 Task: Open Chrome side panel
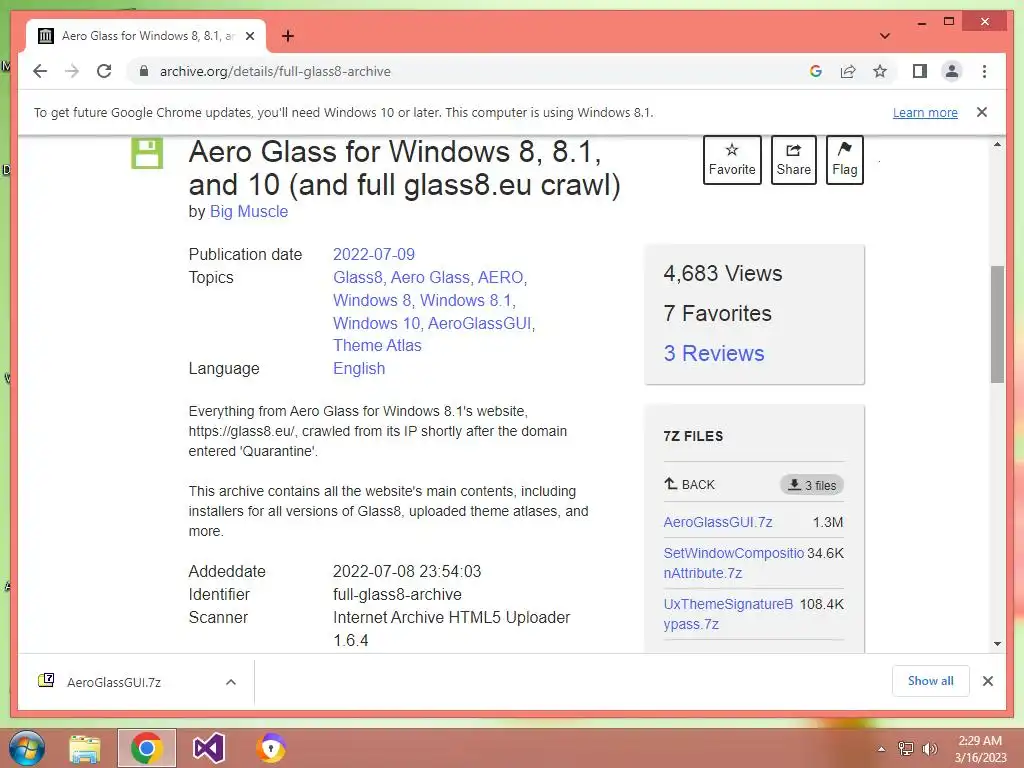point(920,71)
